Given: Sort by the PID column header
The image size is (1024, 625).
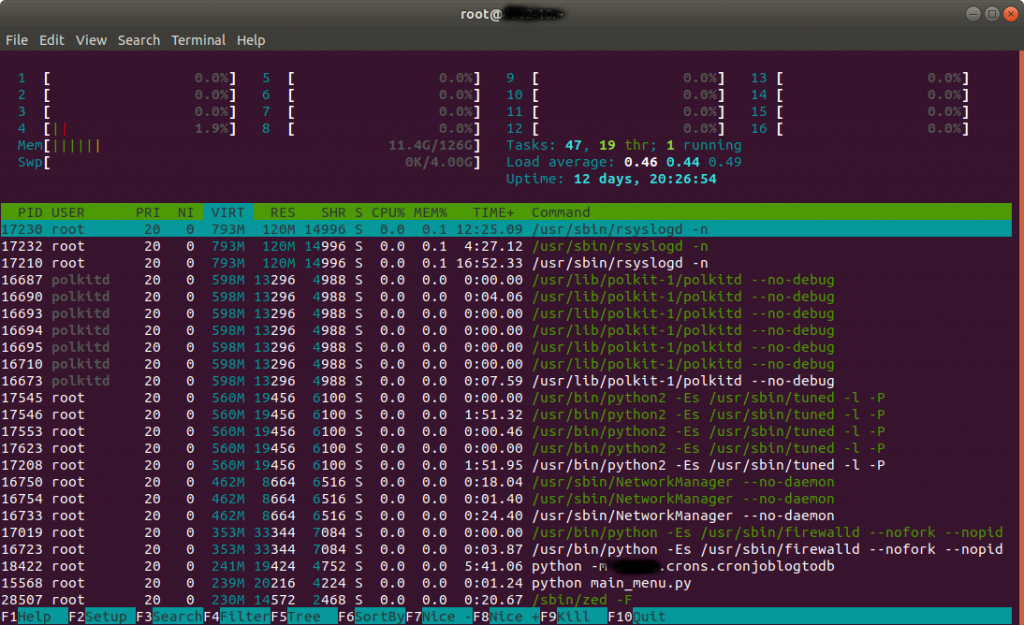Looking at the screenshot, I should click(x=30, y=212).
